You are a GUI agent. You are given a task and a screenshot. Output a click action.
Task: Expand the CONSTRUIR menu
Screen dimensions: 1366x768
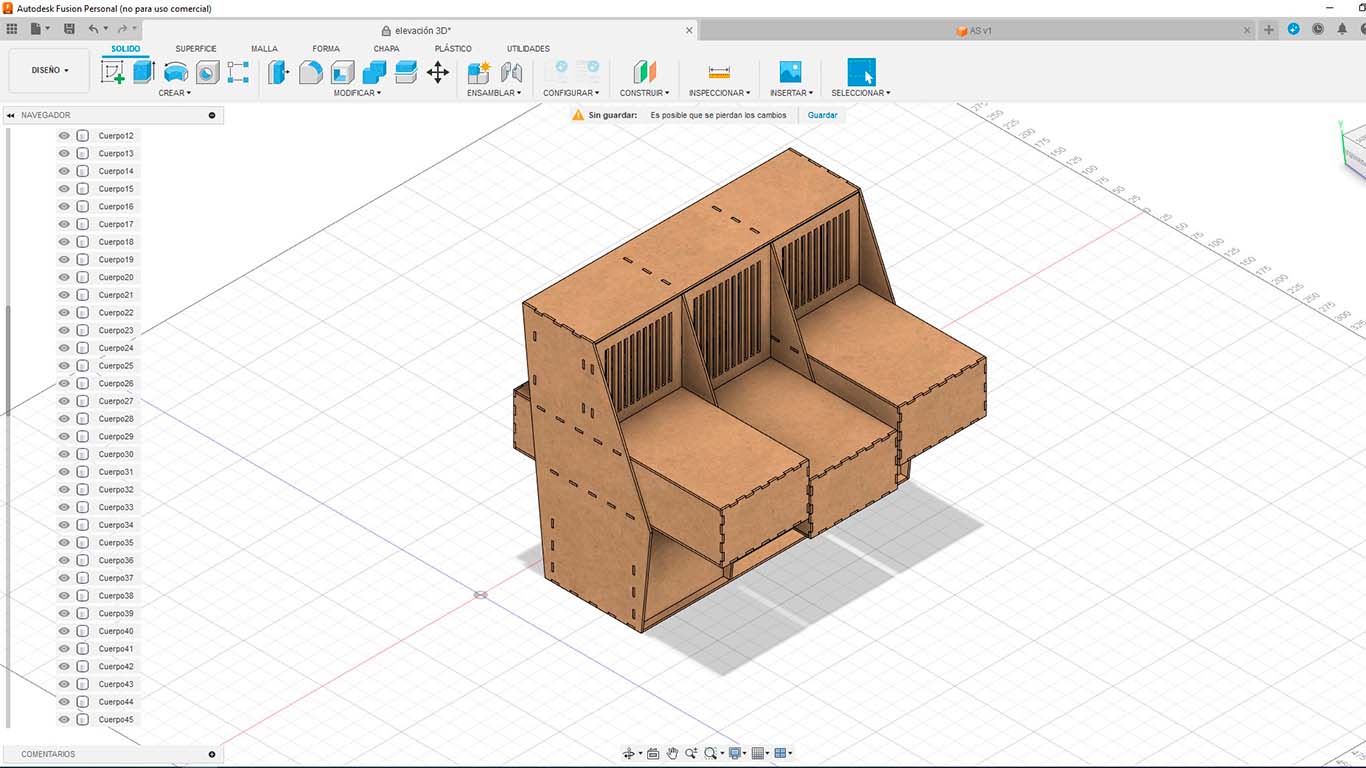[x=644, y=93]
